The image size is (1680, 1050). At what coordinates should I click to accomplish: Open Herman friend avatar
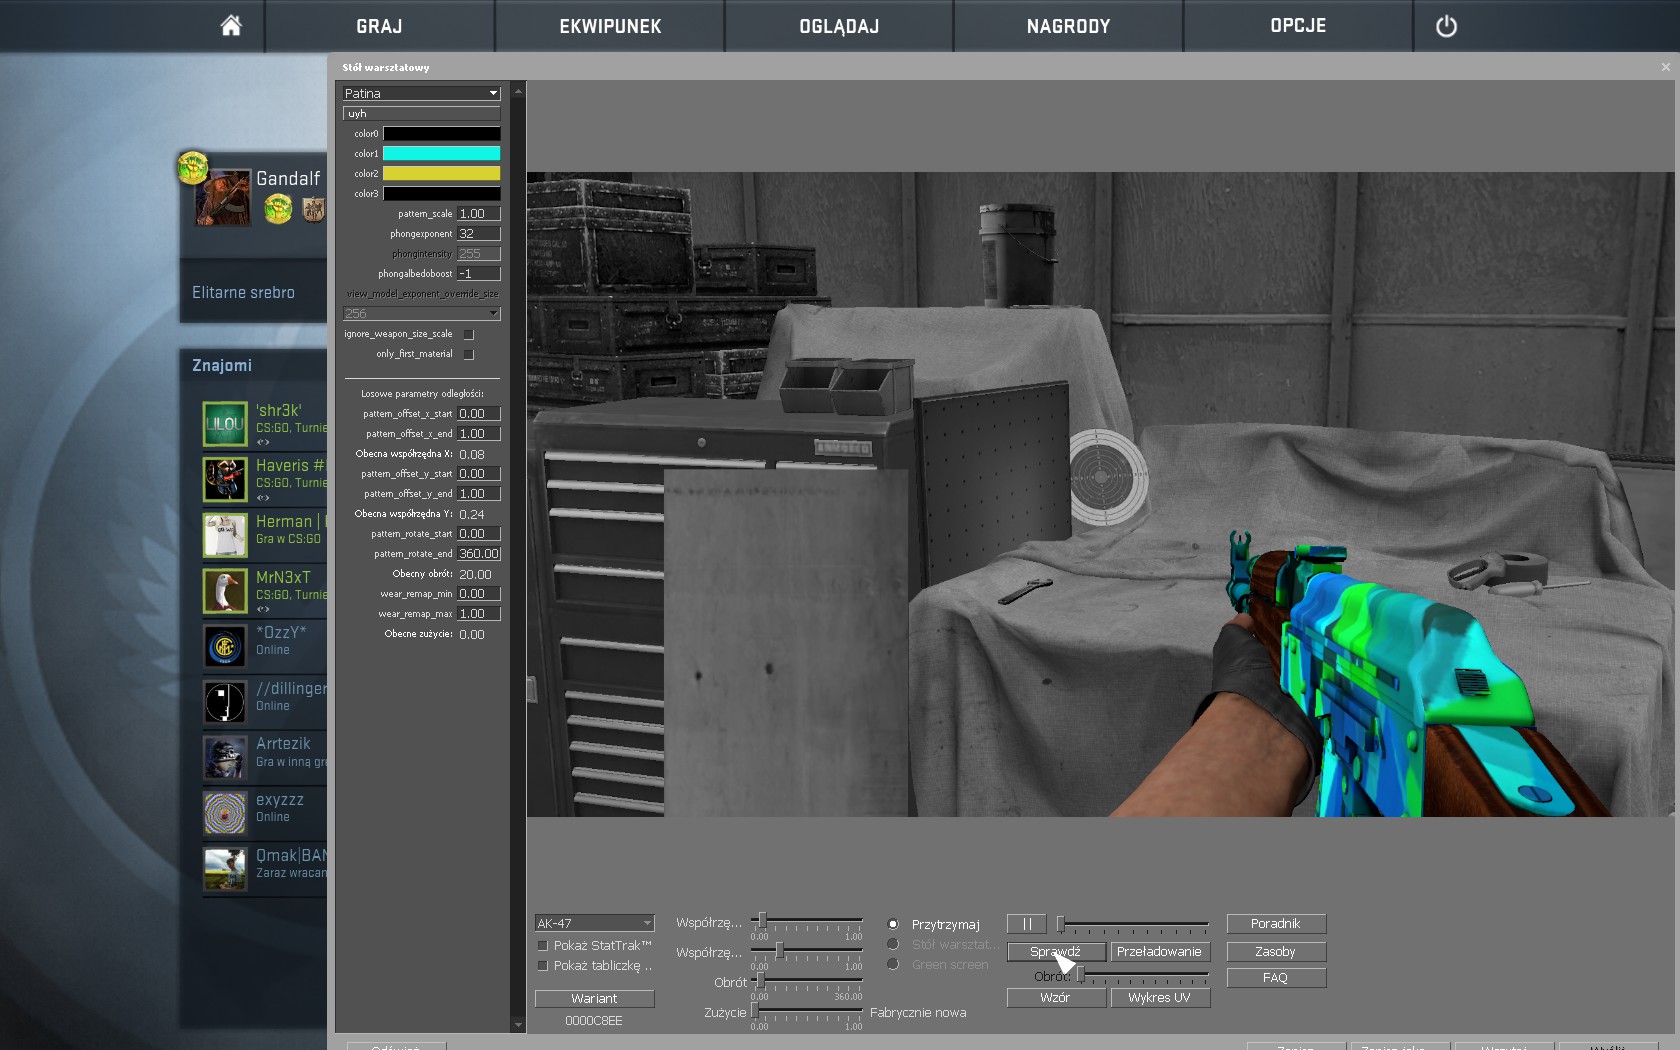225,536
